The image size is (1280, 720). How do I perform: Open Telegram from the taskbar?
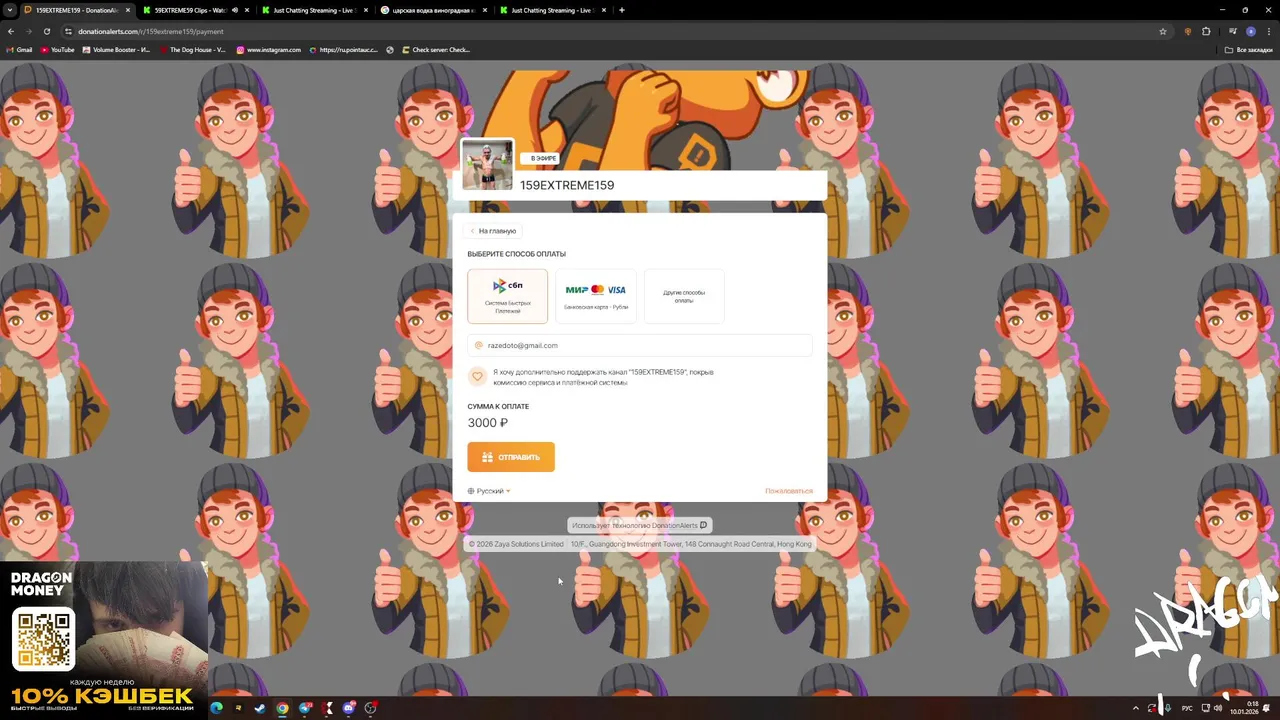305,708
